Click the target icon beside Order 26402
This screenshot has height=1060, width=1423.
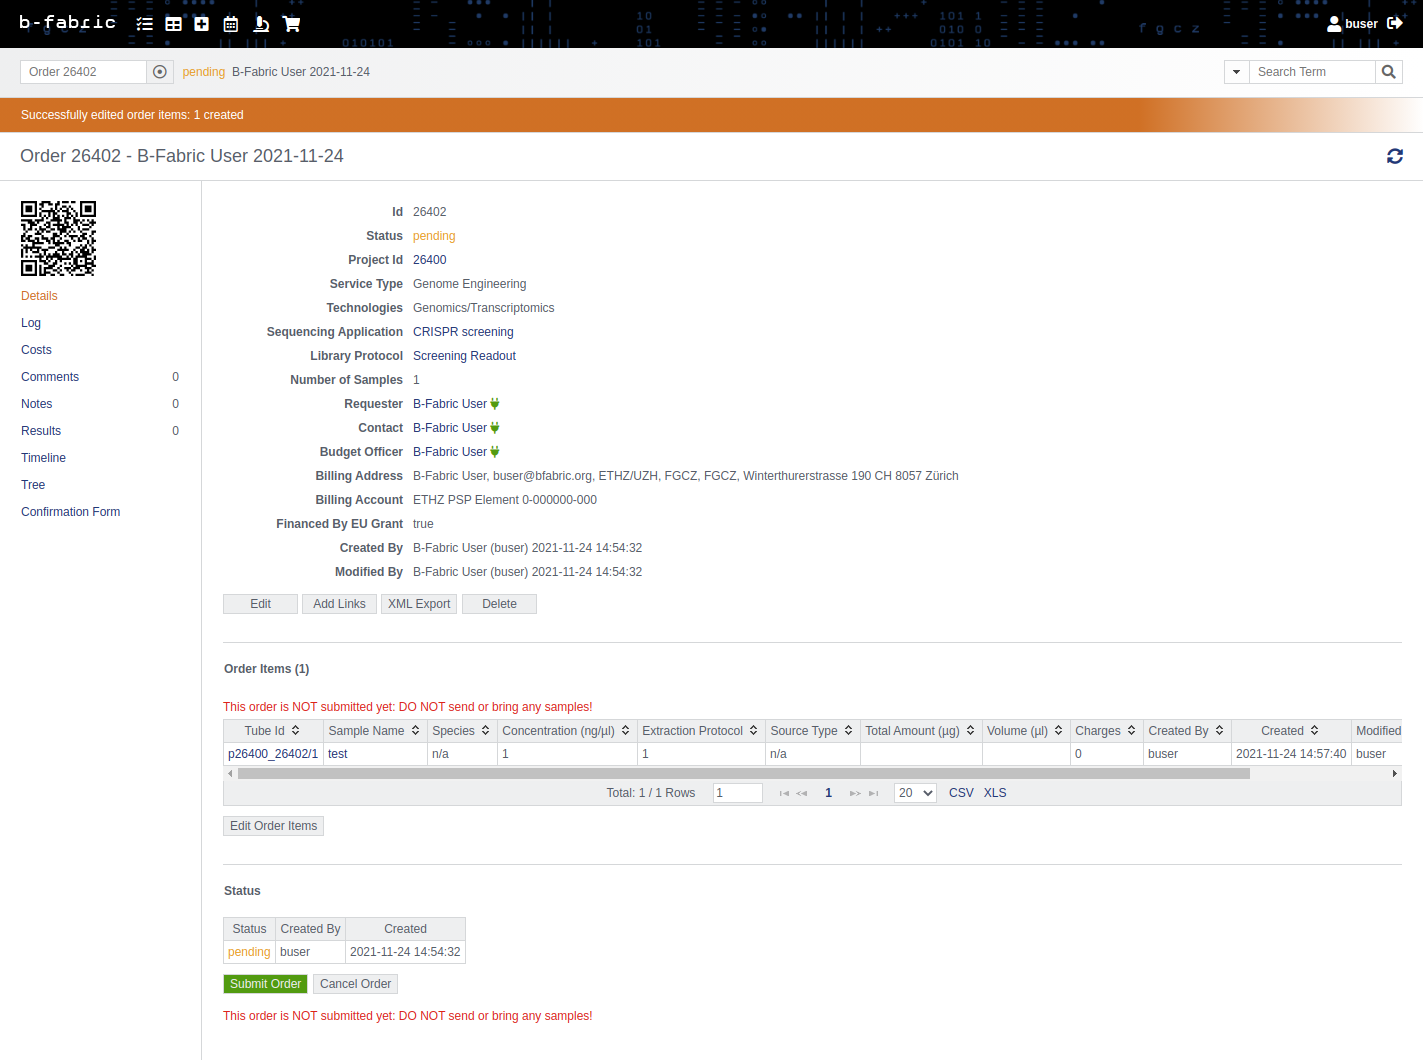160,72
